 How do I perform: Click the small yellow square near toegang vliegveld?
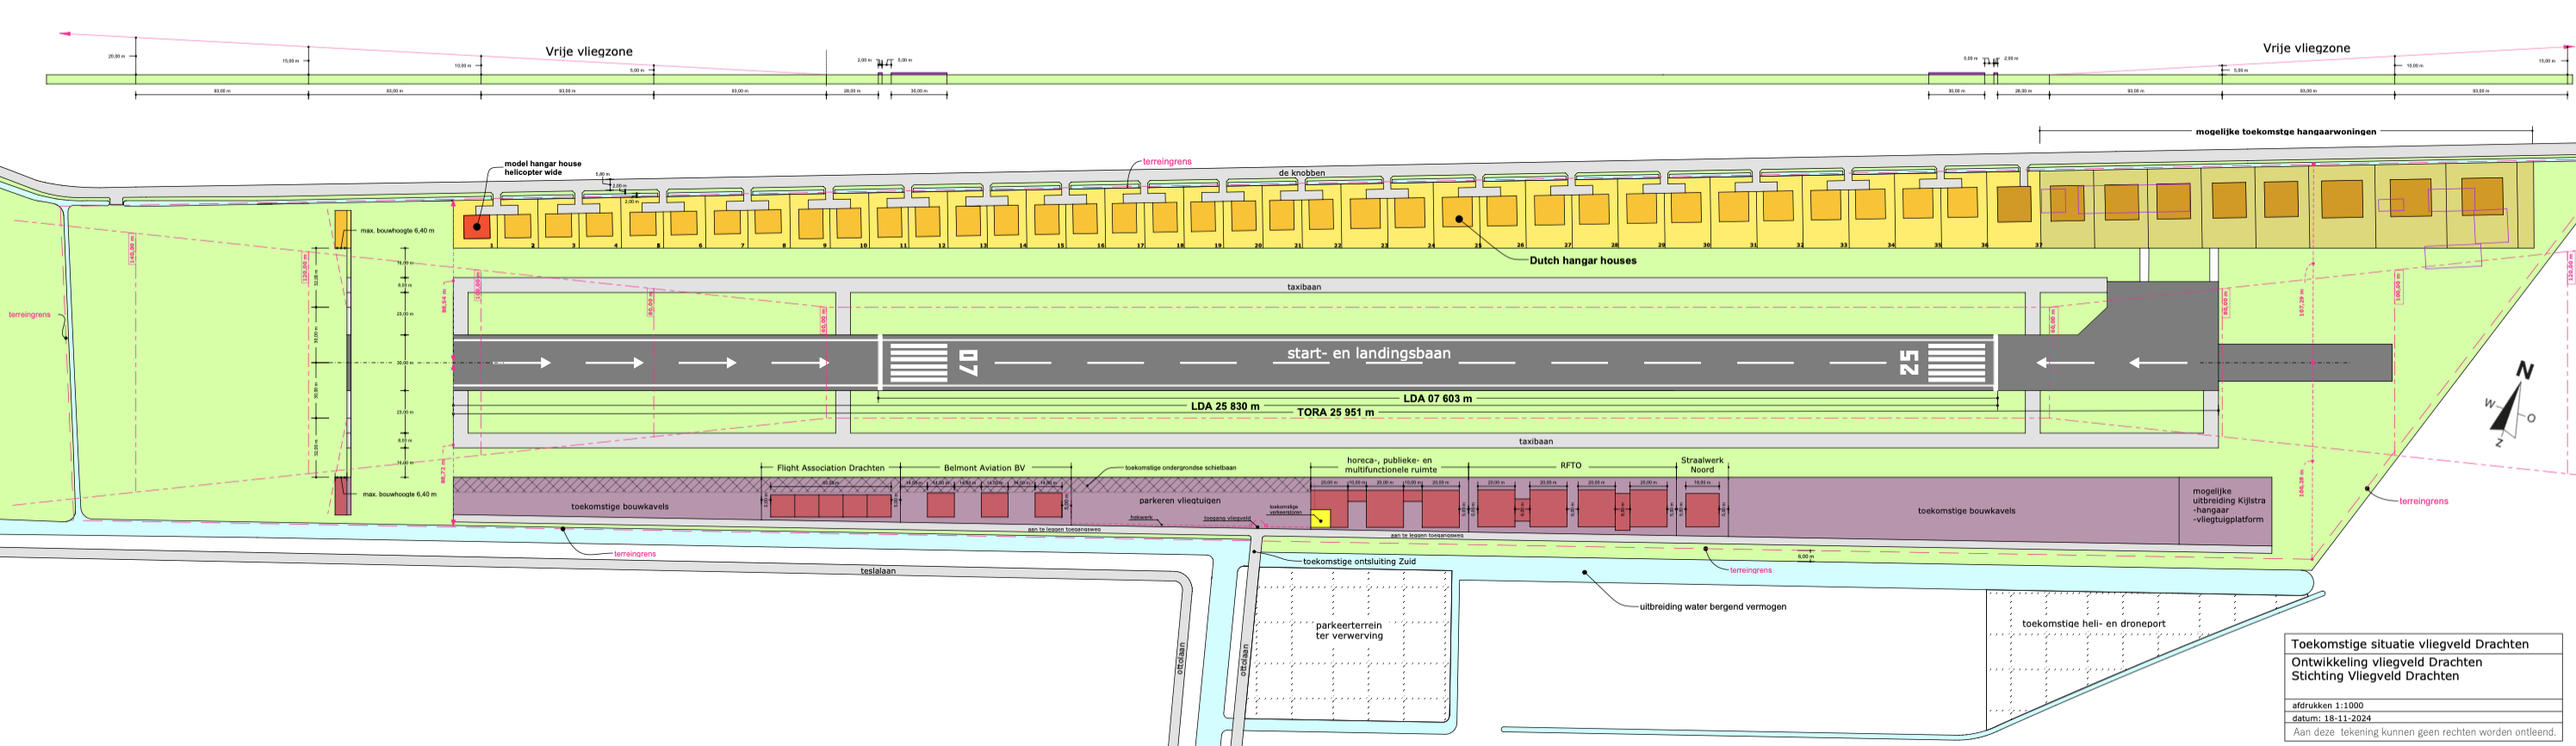[x=1320, y=518]
